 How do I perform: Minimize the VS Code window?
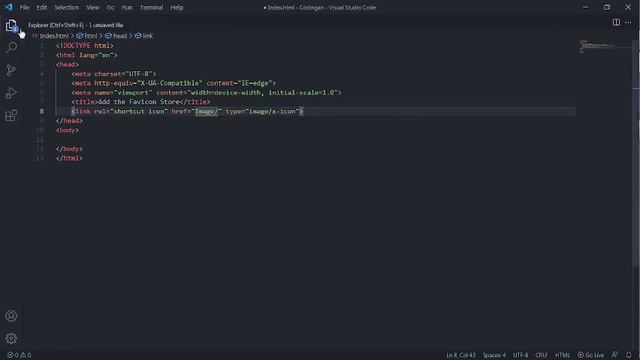pos(585,7)
